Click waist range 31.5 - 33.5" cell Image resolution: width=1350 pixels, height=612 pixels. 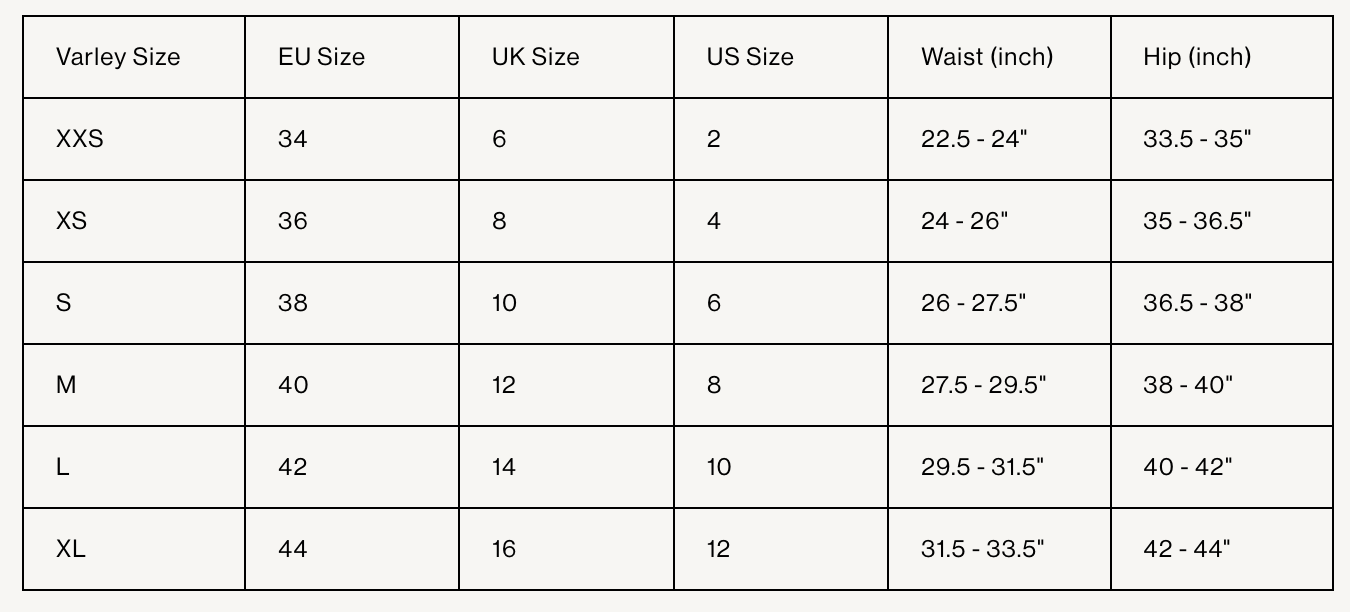[x=999, y=549]
